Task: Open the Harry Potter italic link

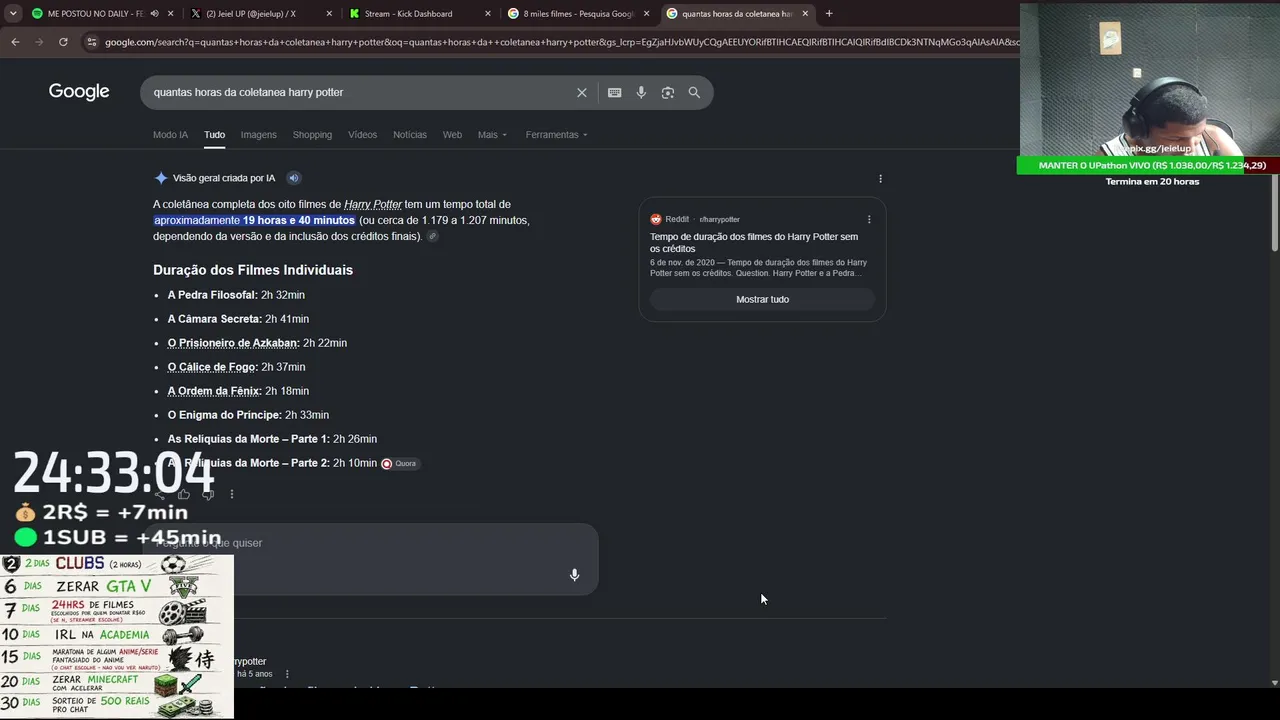Action: pyautogui.click(x=373, y=204)
